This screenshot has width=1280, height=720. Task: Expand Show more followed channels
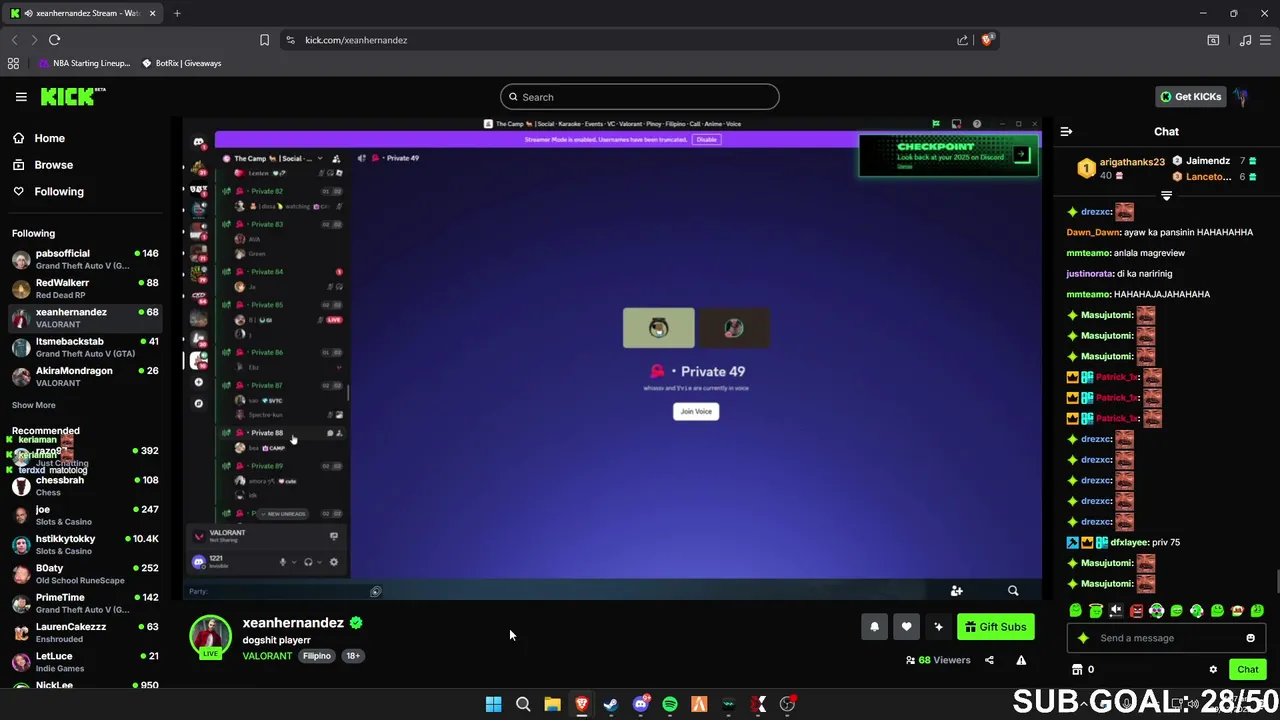click(x=34, y=405)
